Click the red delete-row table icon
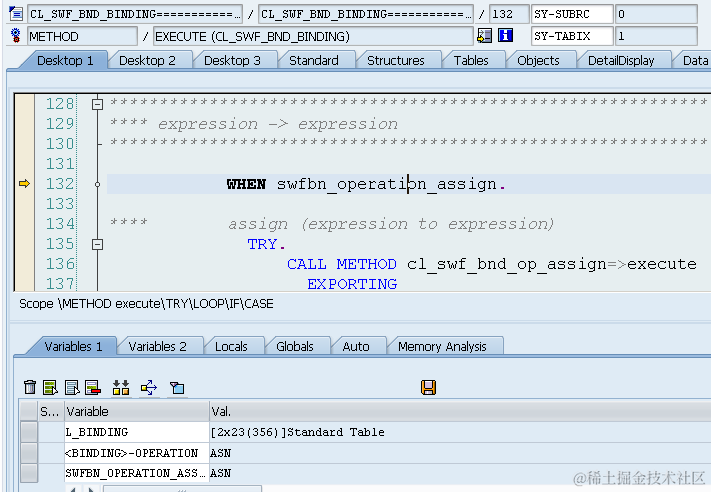The height and width of the screenshot is (492, 711). tap(93, 387)
